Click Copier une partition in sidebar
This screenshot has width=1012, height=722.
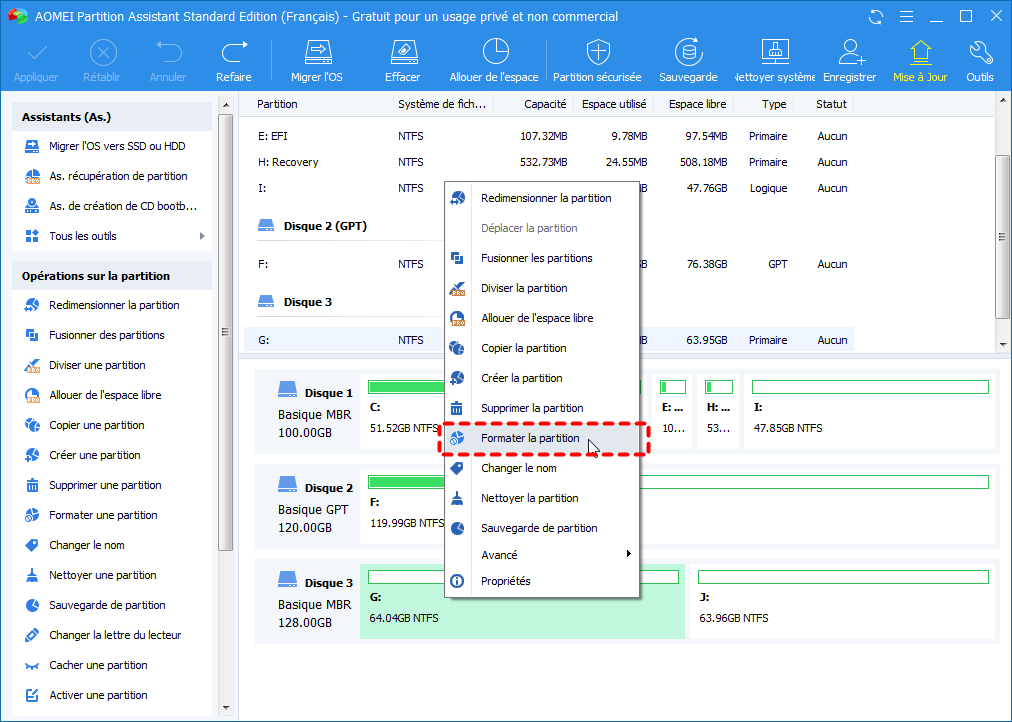point(112,425)
